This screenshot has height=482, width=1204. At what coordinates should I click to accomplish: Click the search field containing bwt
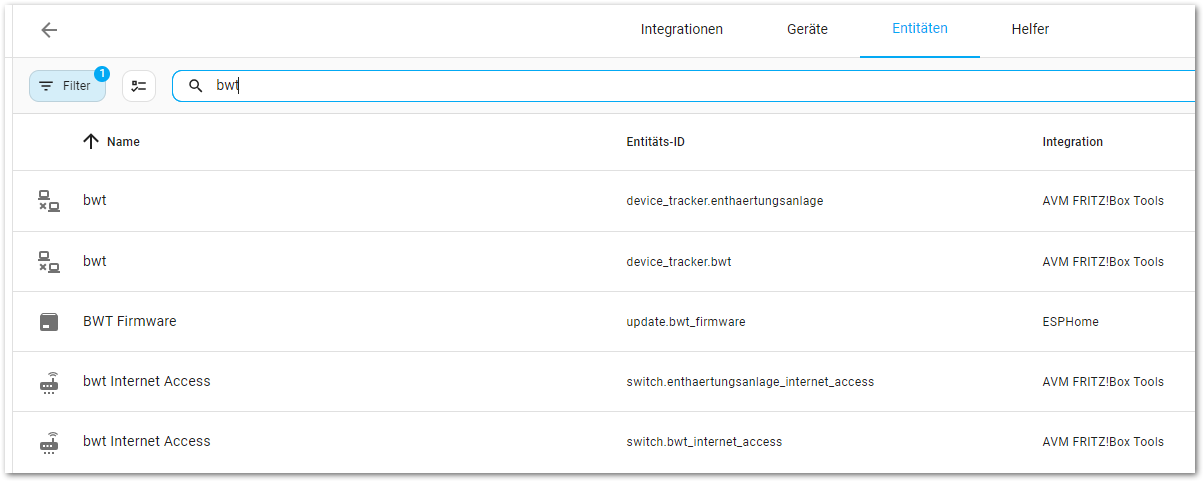pyautogui.click(x=680, y=86)
